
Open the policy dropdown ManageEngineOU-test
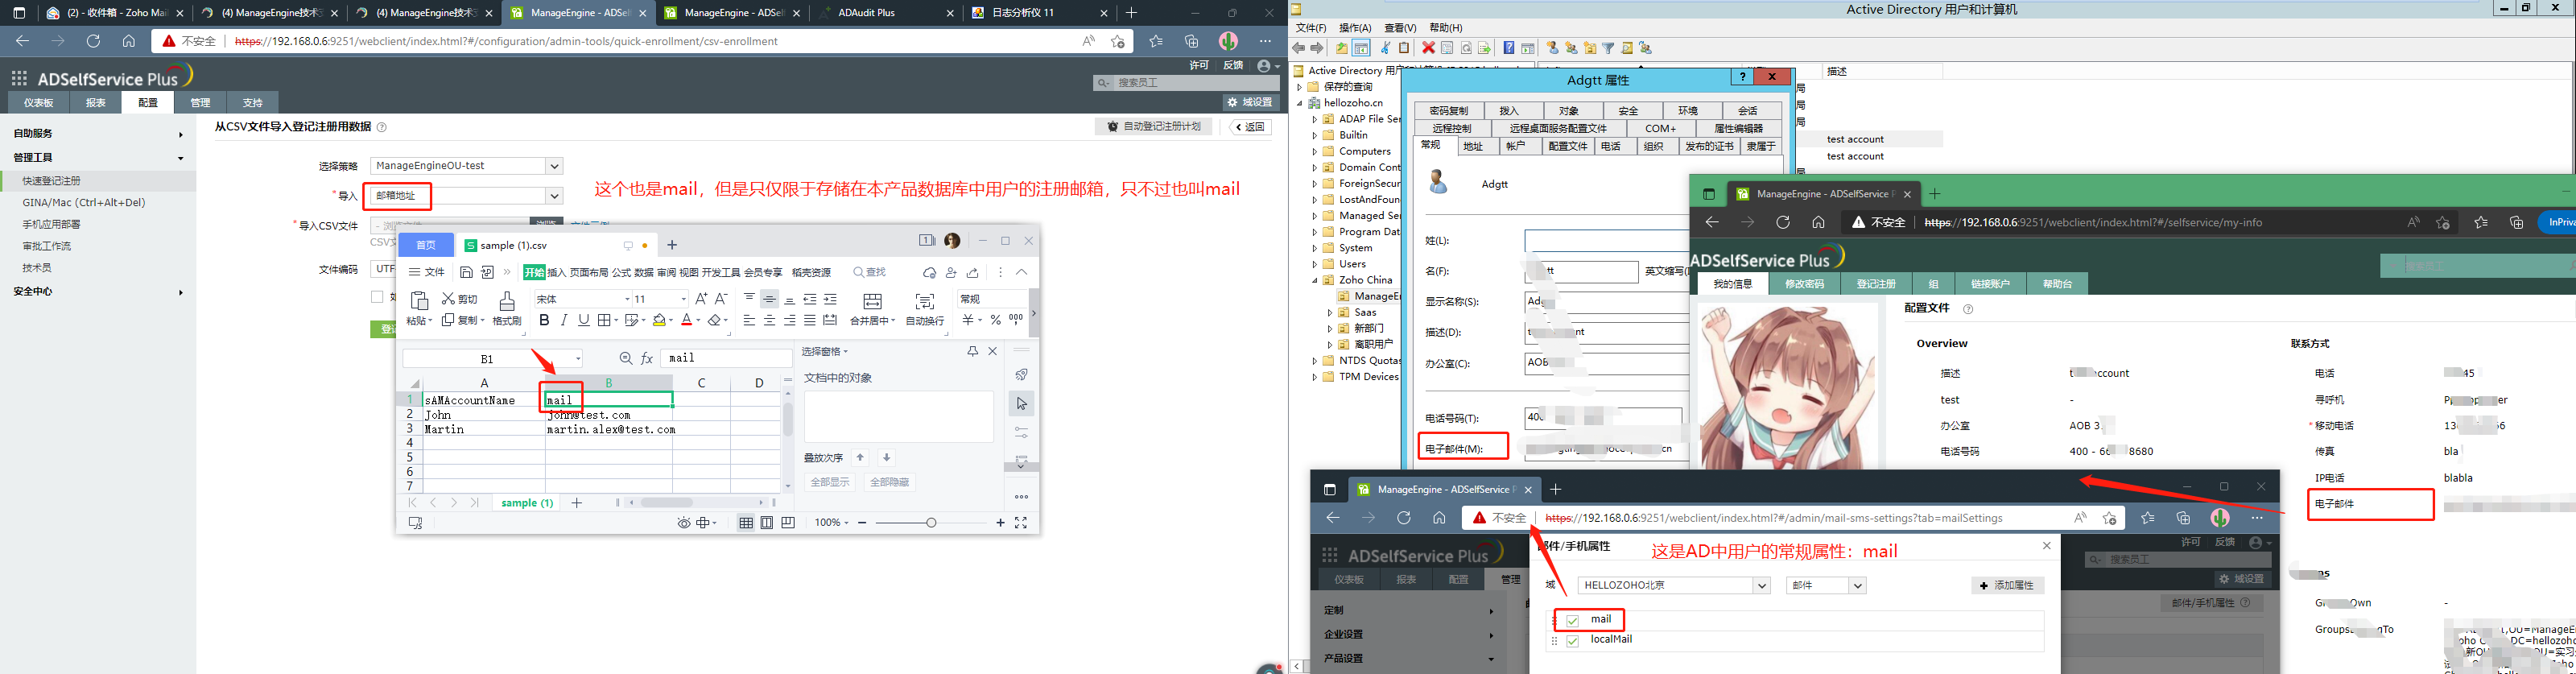click(555, 166)
